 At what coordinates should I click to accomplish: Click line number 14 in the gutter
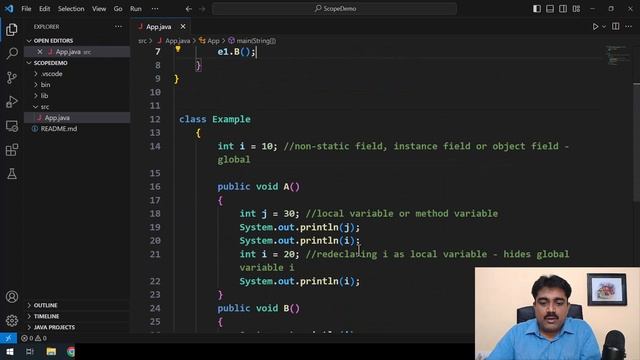pyautogui.click(x=155, y=146)
